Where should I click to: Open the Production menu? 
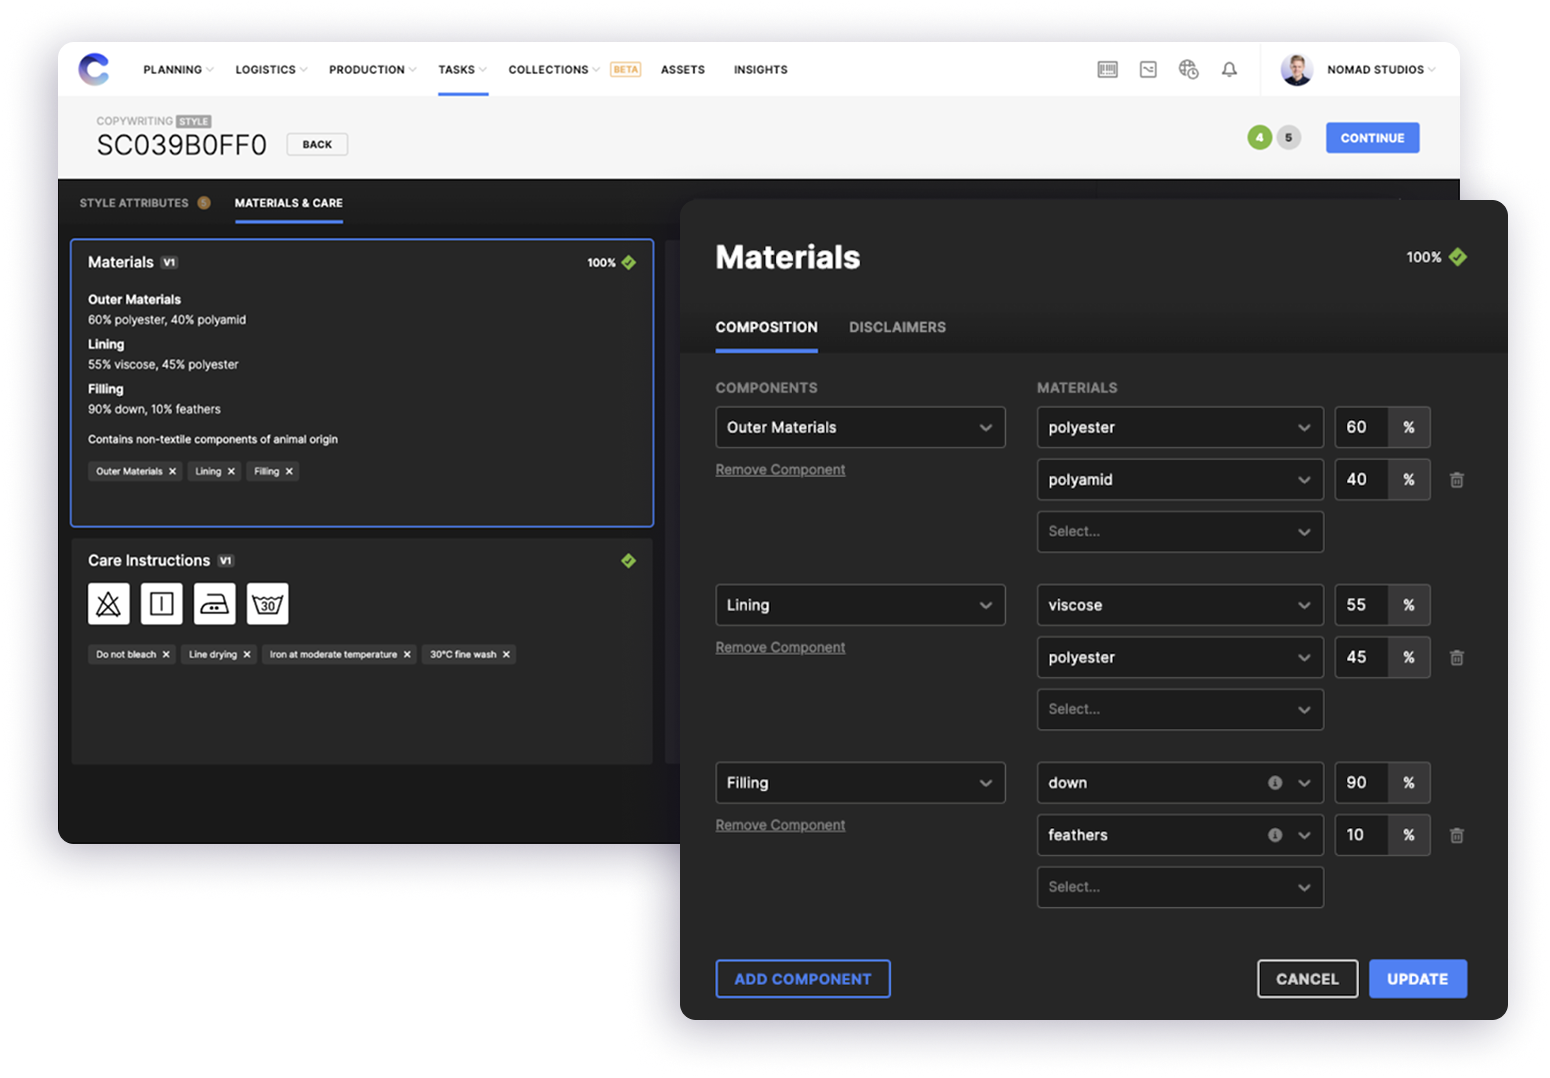[372, 69]
